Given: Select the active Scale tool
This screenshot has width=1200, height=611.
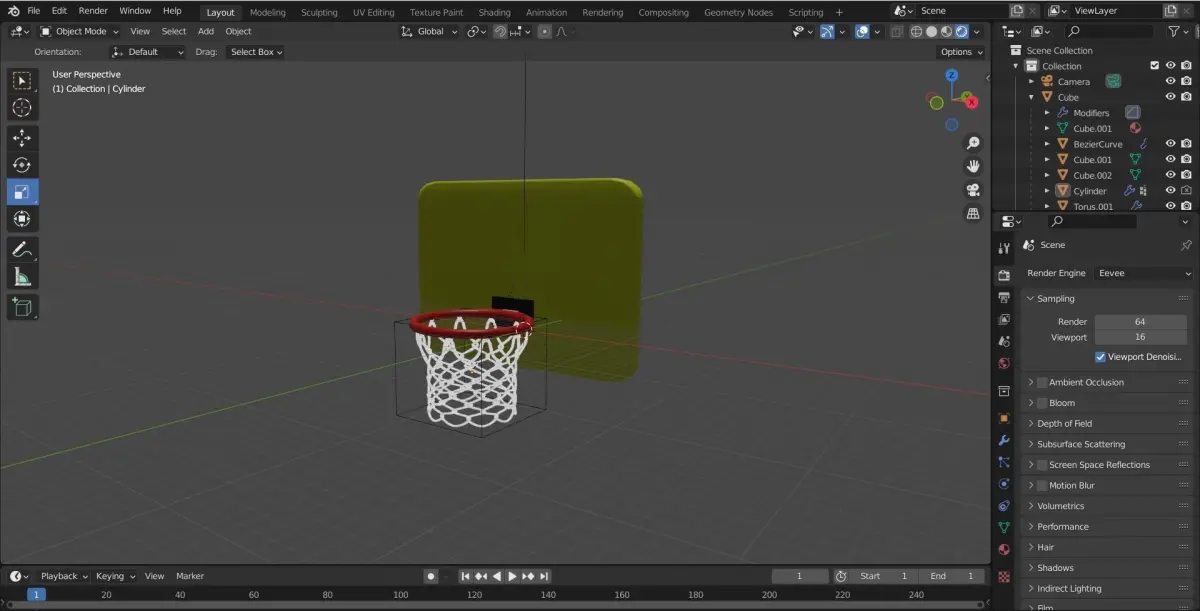Looking at the screenshot, I should [x=22, y=192].
